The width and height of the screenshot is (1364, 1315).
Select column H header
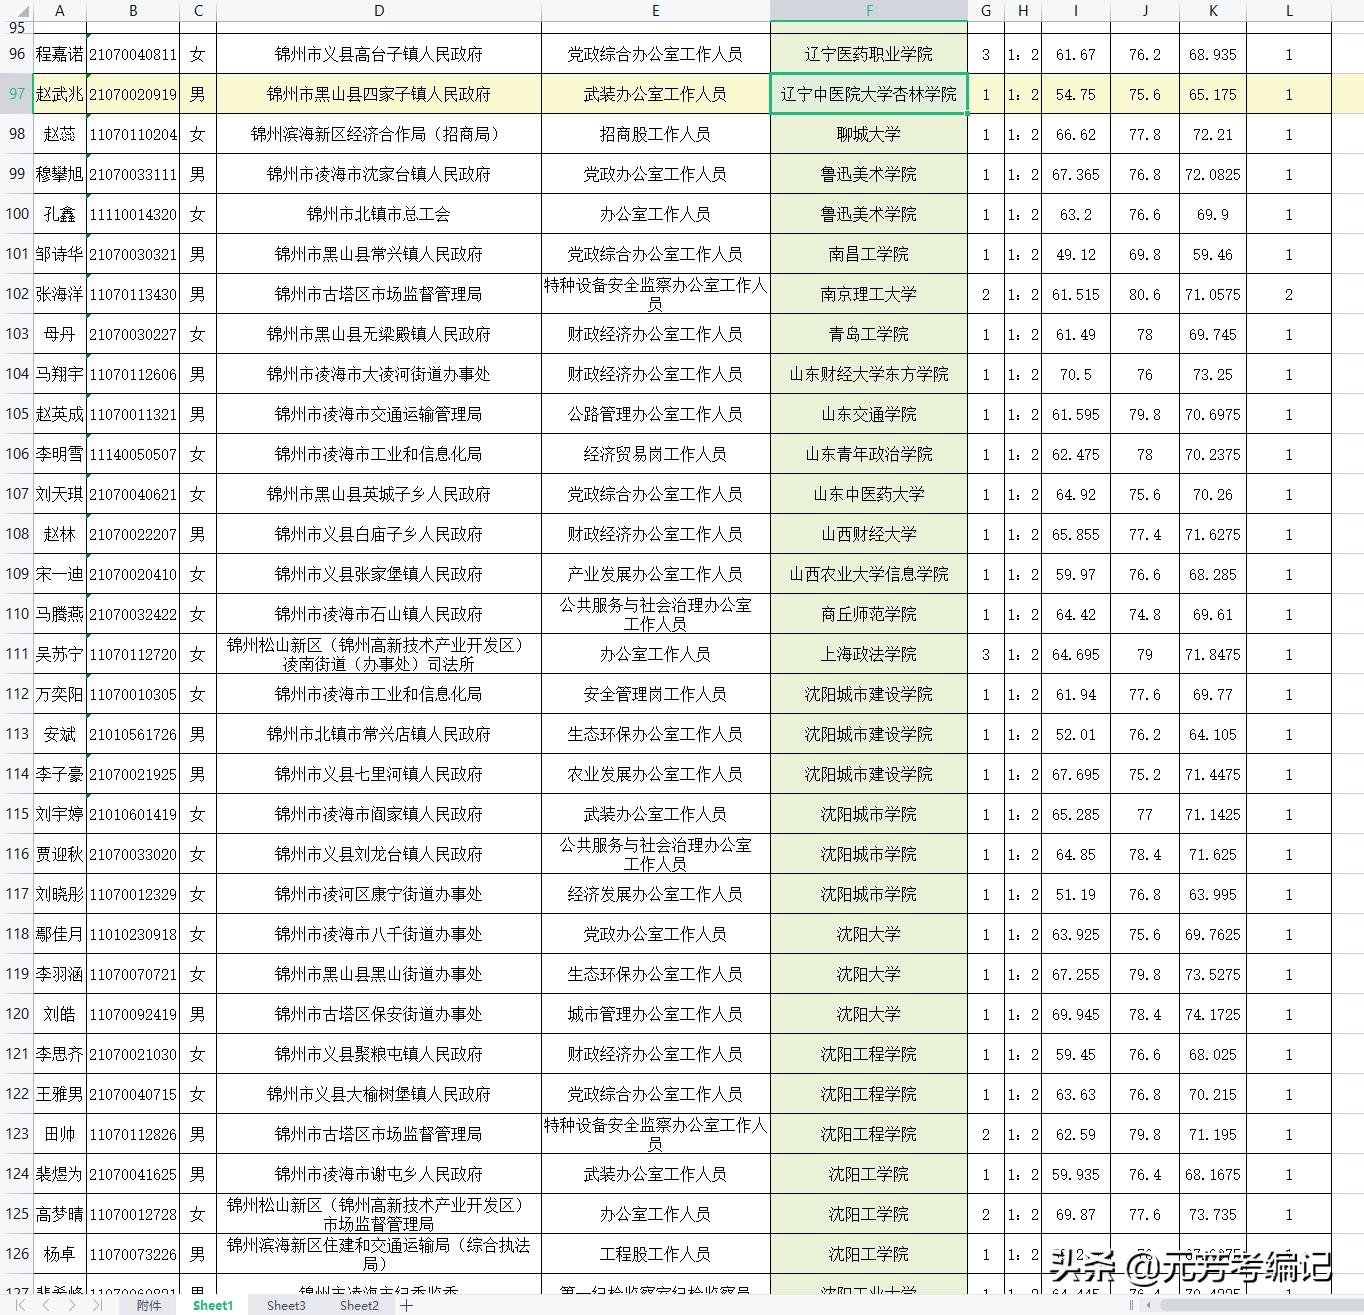1023,10
